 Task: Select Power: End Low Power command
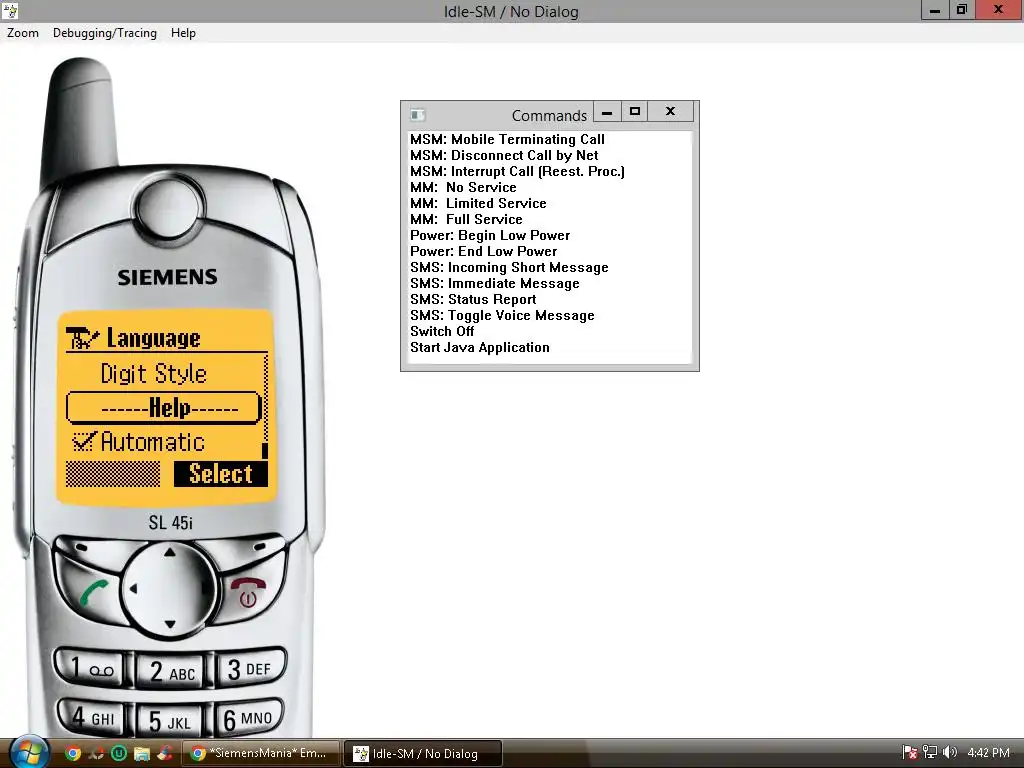pos(483,251)
